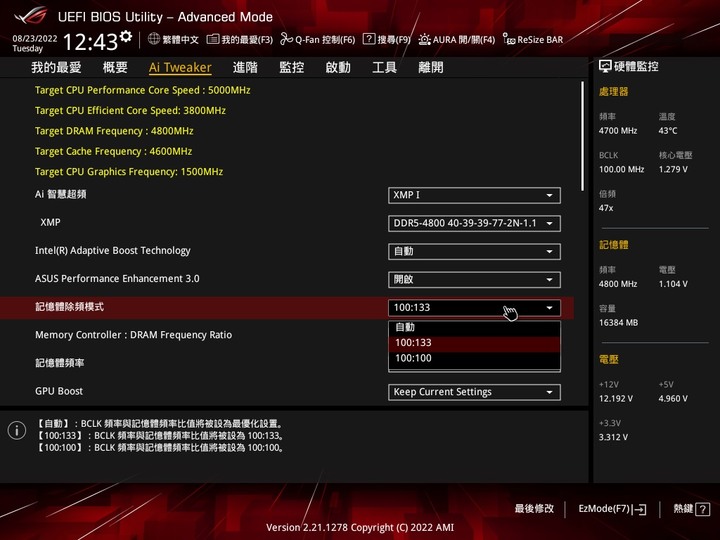Click Target Cache Frequency : 4600MHz text

[113, 151]
